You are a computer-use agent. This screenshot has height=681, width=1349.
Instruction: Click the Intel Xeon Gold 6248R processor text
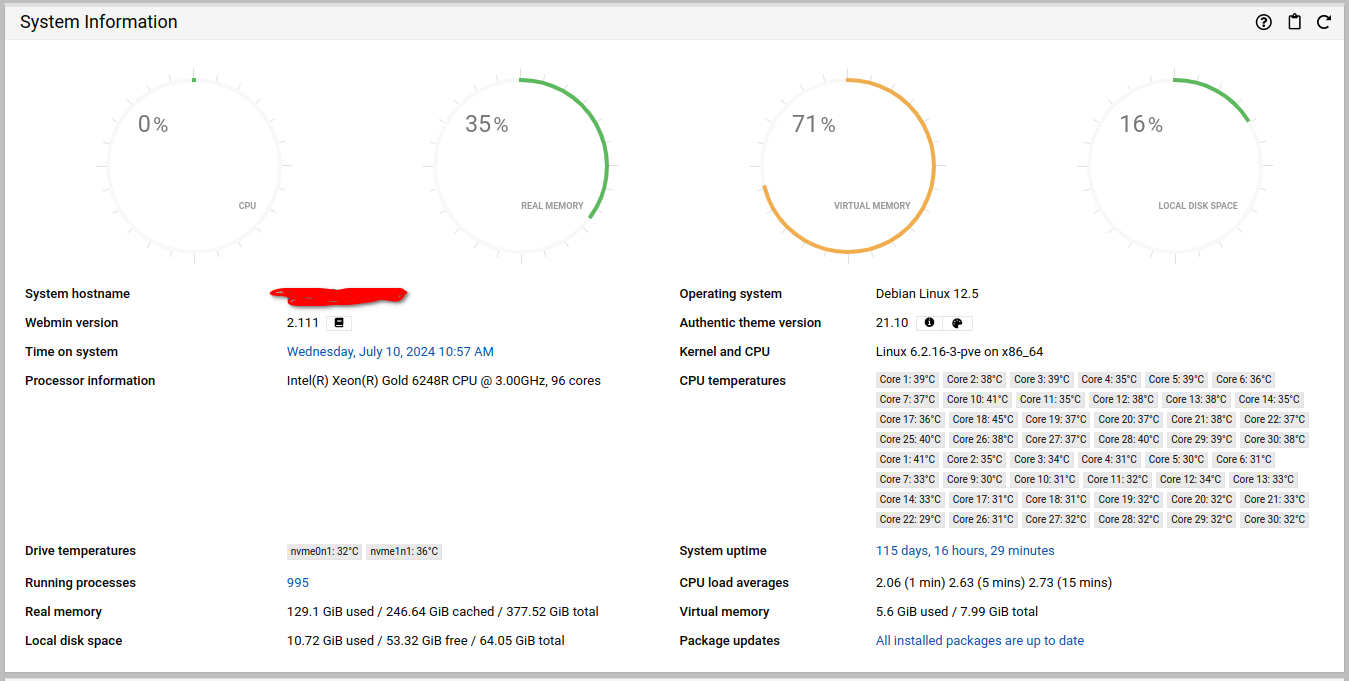(x=444, y=381)
